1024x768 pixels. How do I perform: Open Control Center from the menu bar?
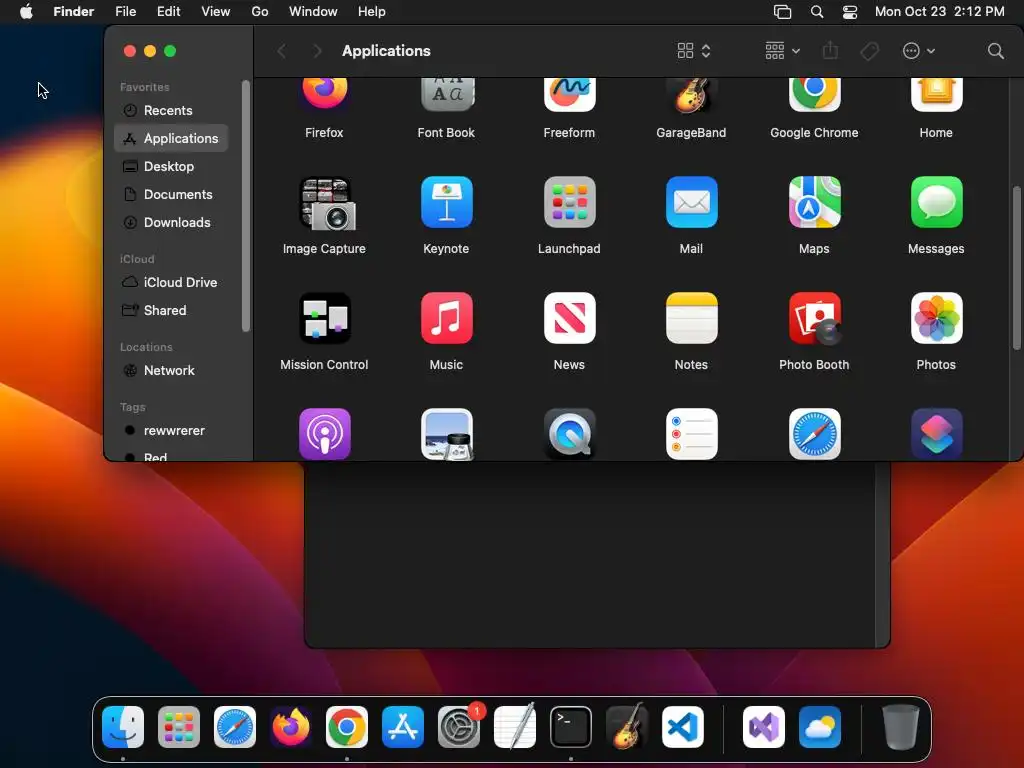[850, 12]
